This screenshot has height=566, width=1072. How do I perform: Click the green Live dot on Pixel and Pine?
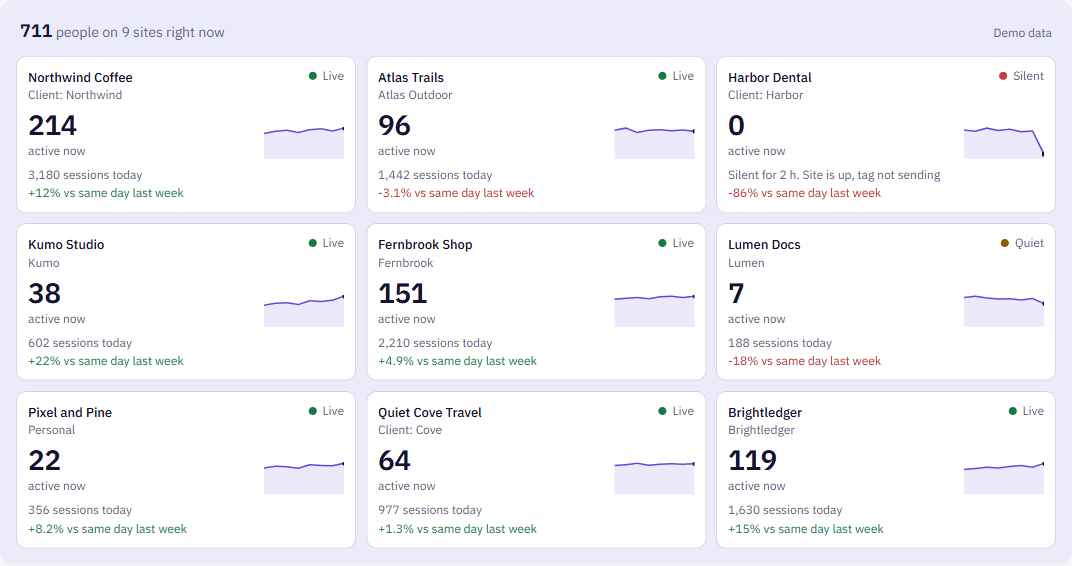click(x=312, y=411)
